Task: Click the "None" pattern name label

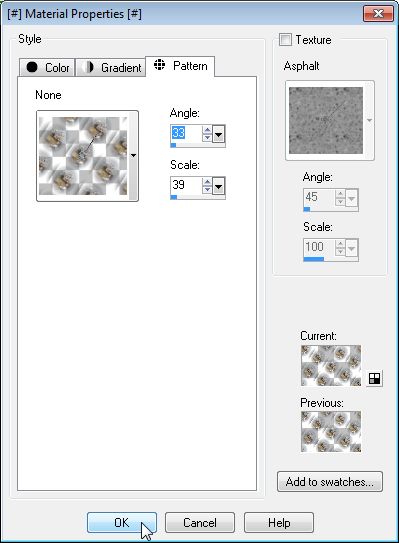Action: coord(48,95)
